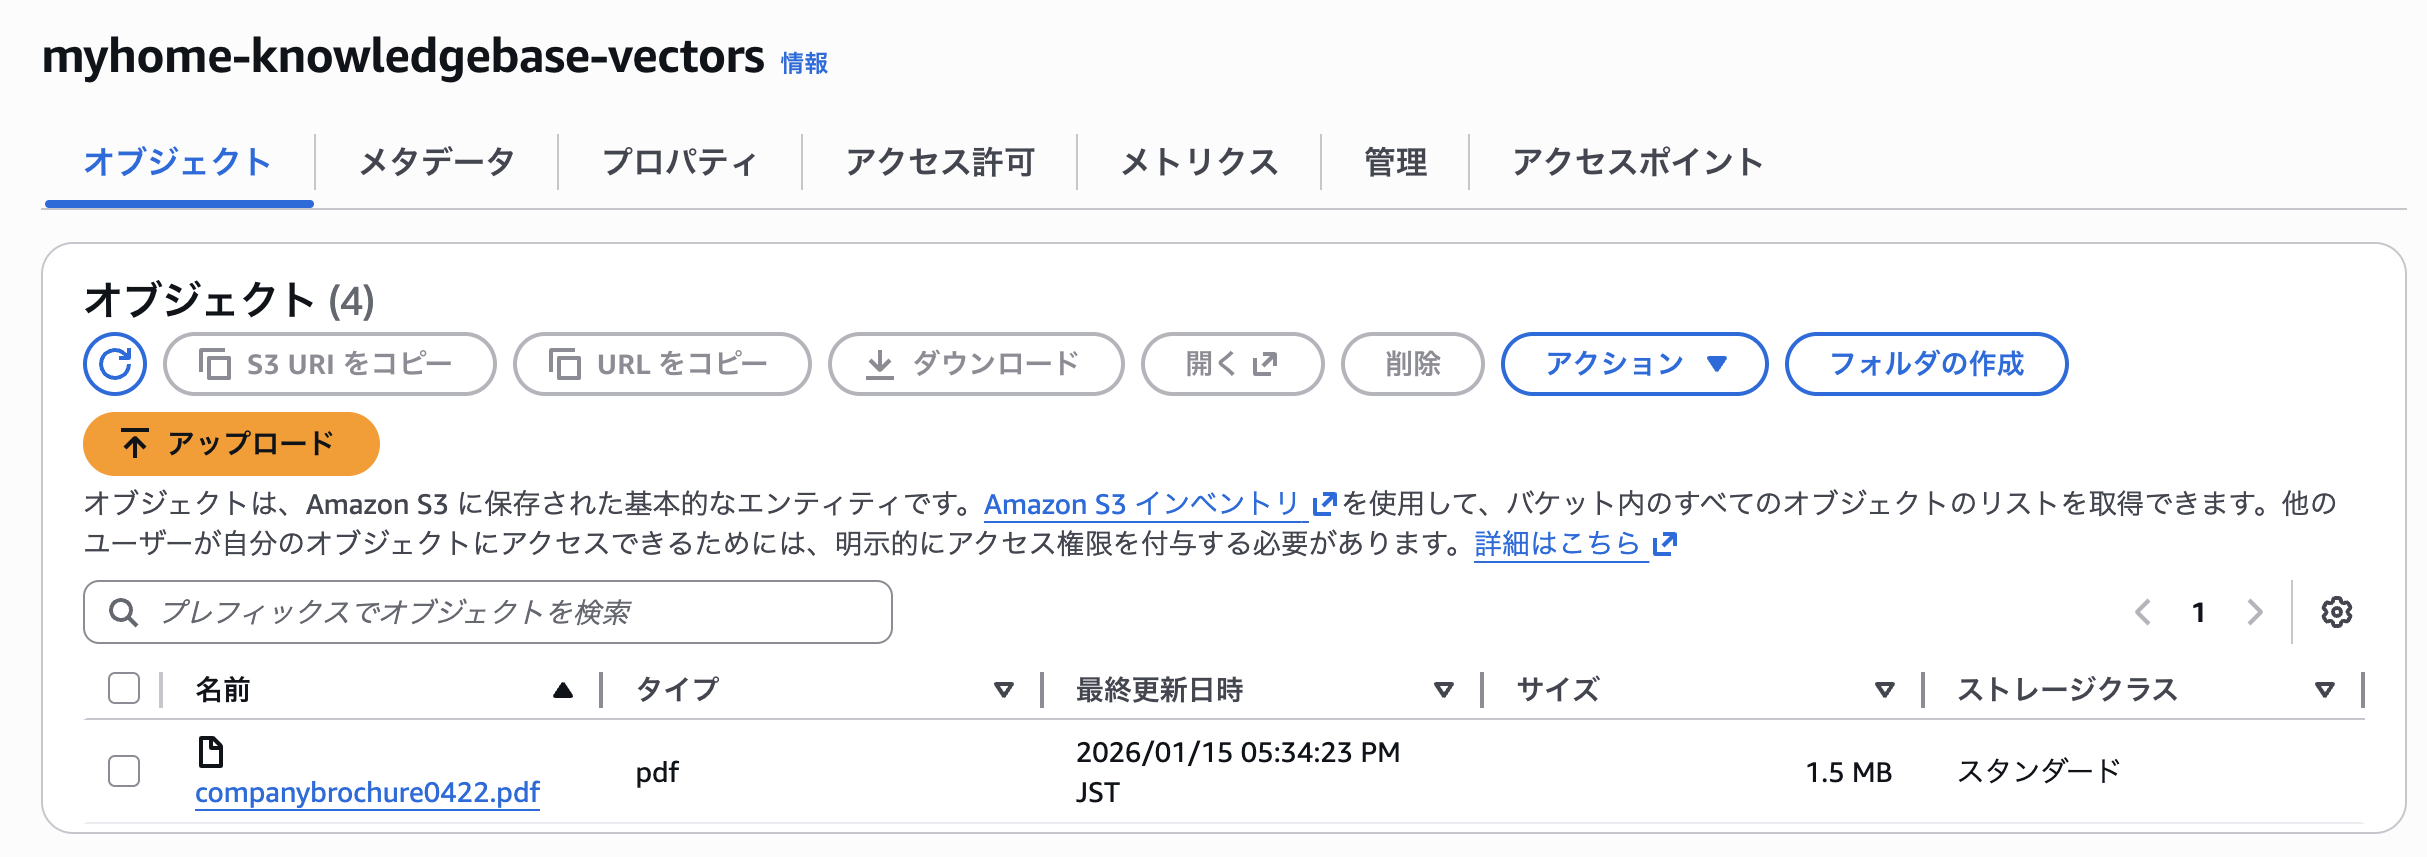Check the companybrochure0422.pdf row checkbox
Image resolution: width=2427 pixels, height=857 pixels.
[x=124, y=771]
